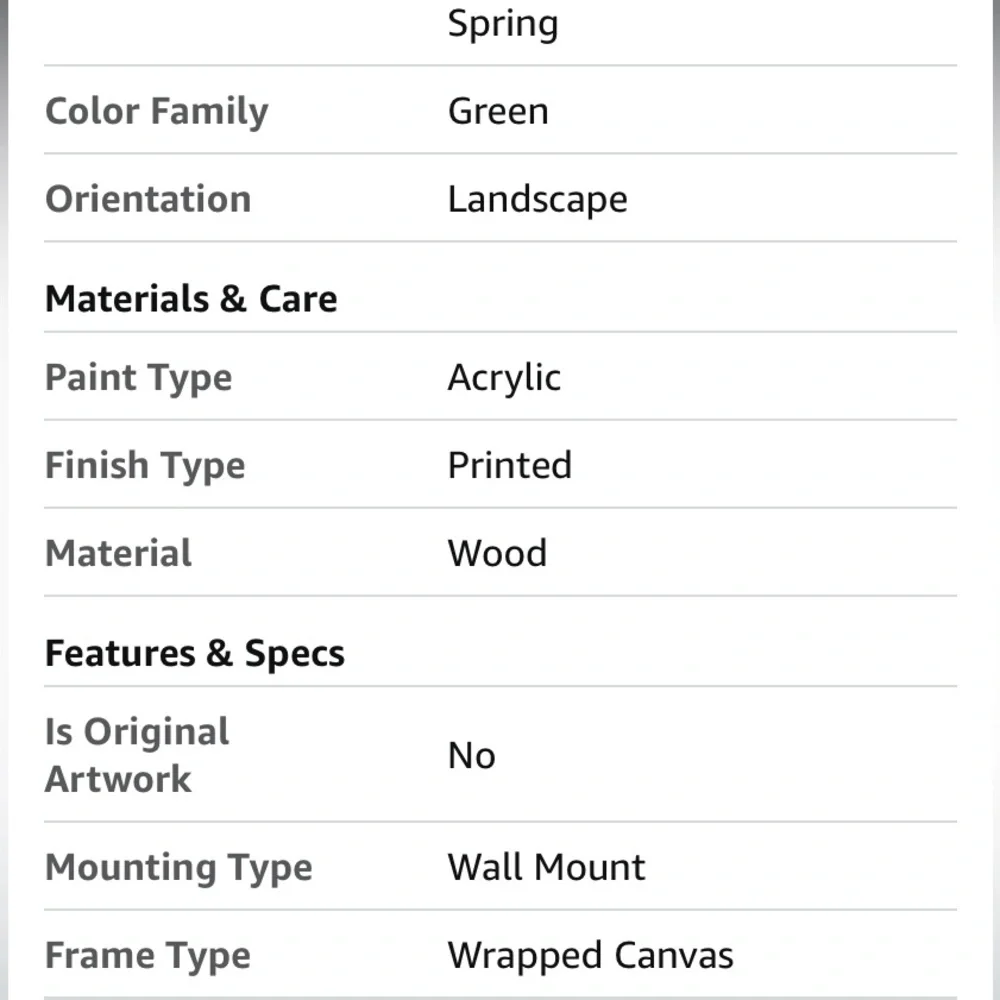Select the Orientation label

(148, 199)
